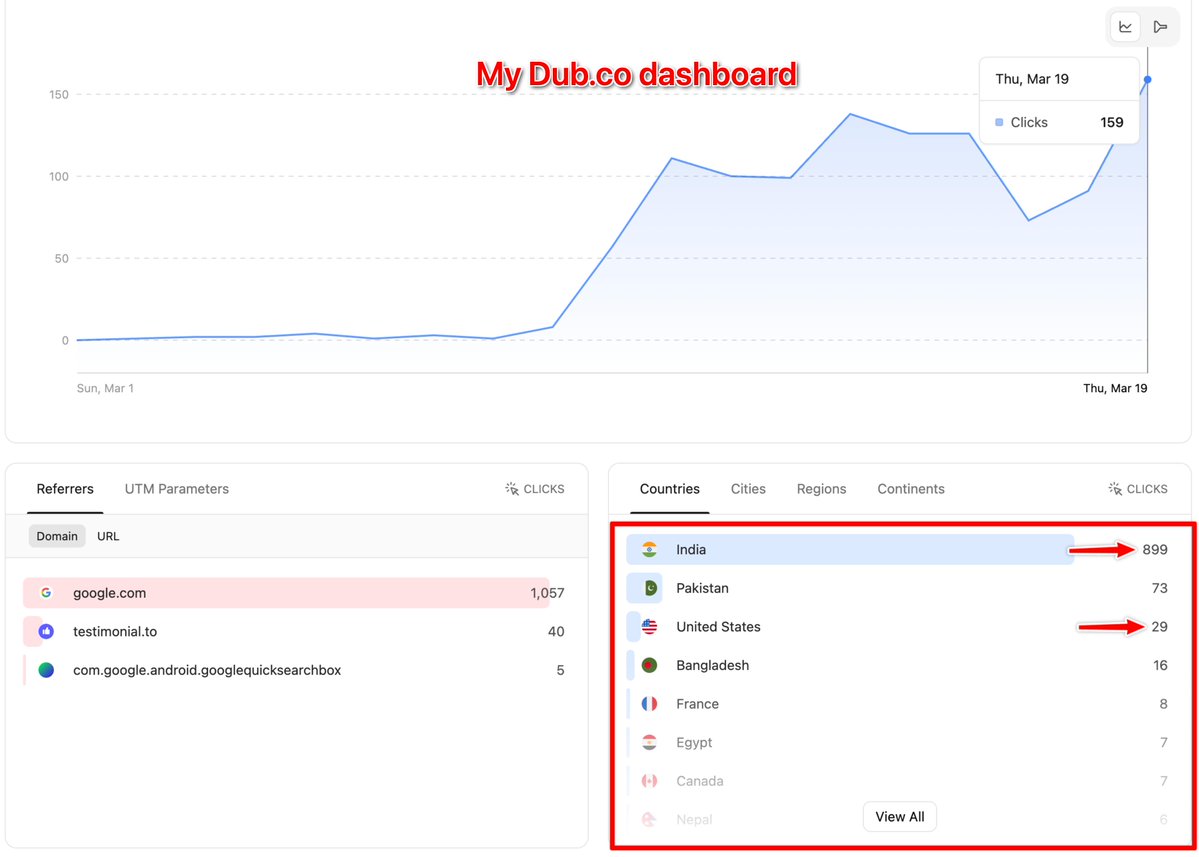Image resolution: width=1199 pixels, height=857 pixels.
Task: Select the Canada country row
Action: pos(898,781)
